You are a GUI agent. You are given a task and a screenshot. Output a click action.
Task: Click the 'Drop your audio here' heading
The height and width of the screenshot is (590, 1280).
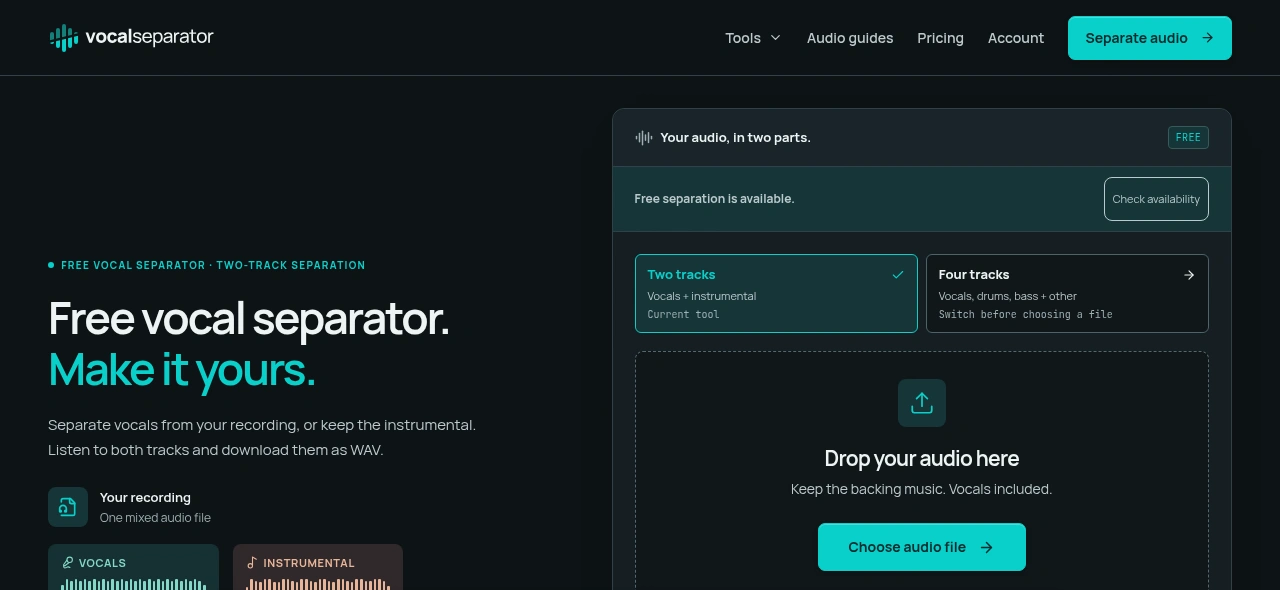(922, 459)
